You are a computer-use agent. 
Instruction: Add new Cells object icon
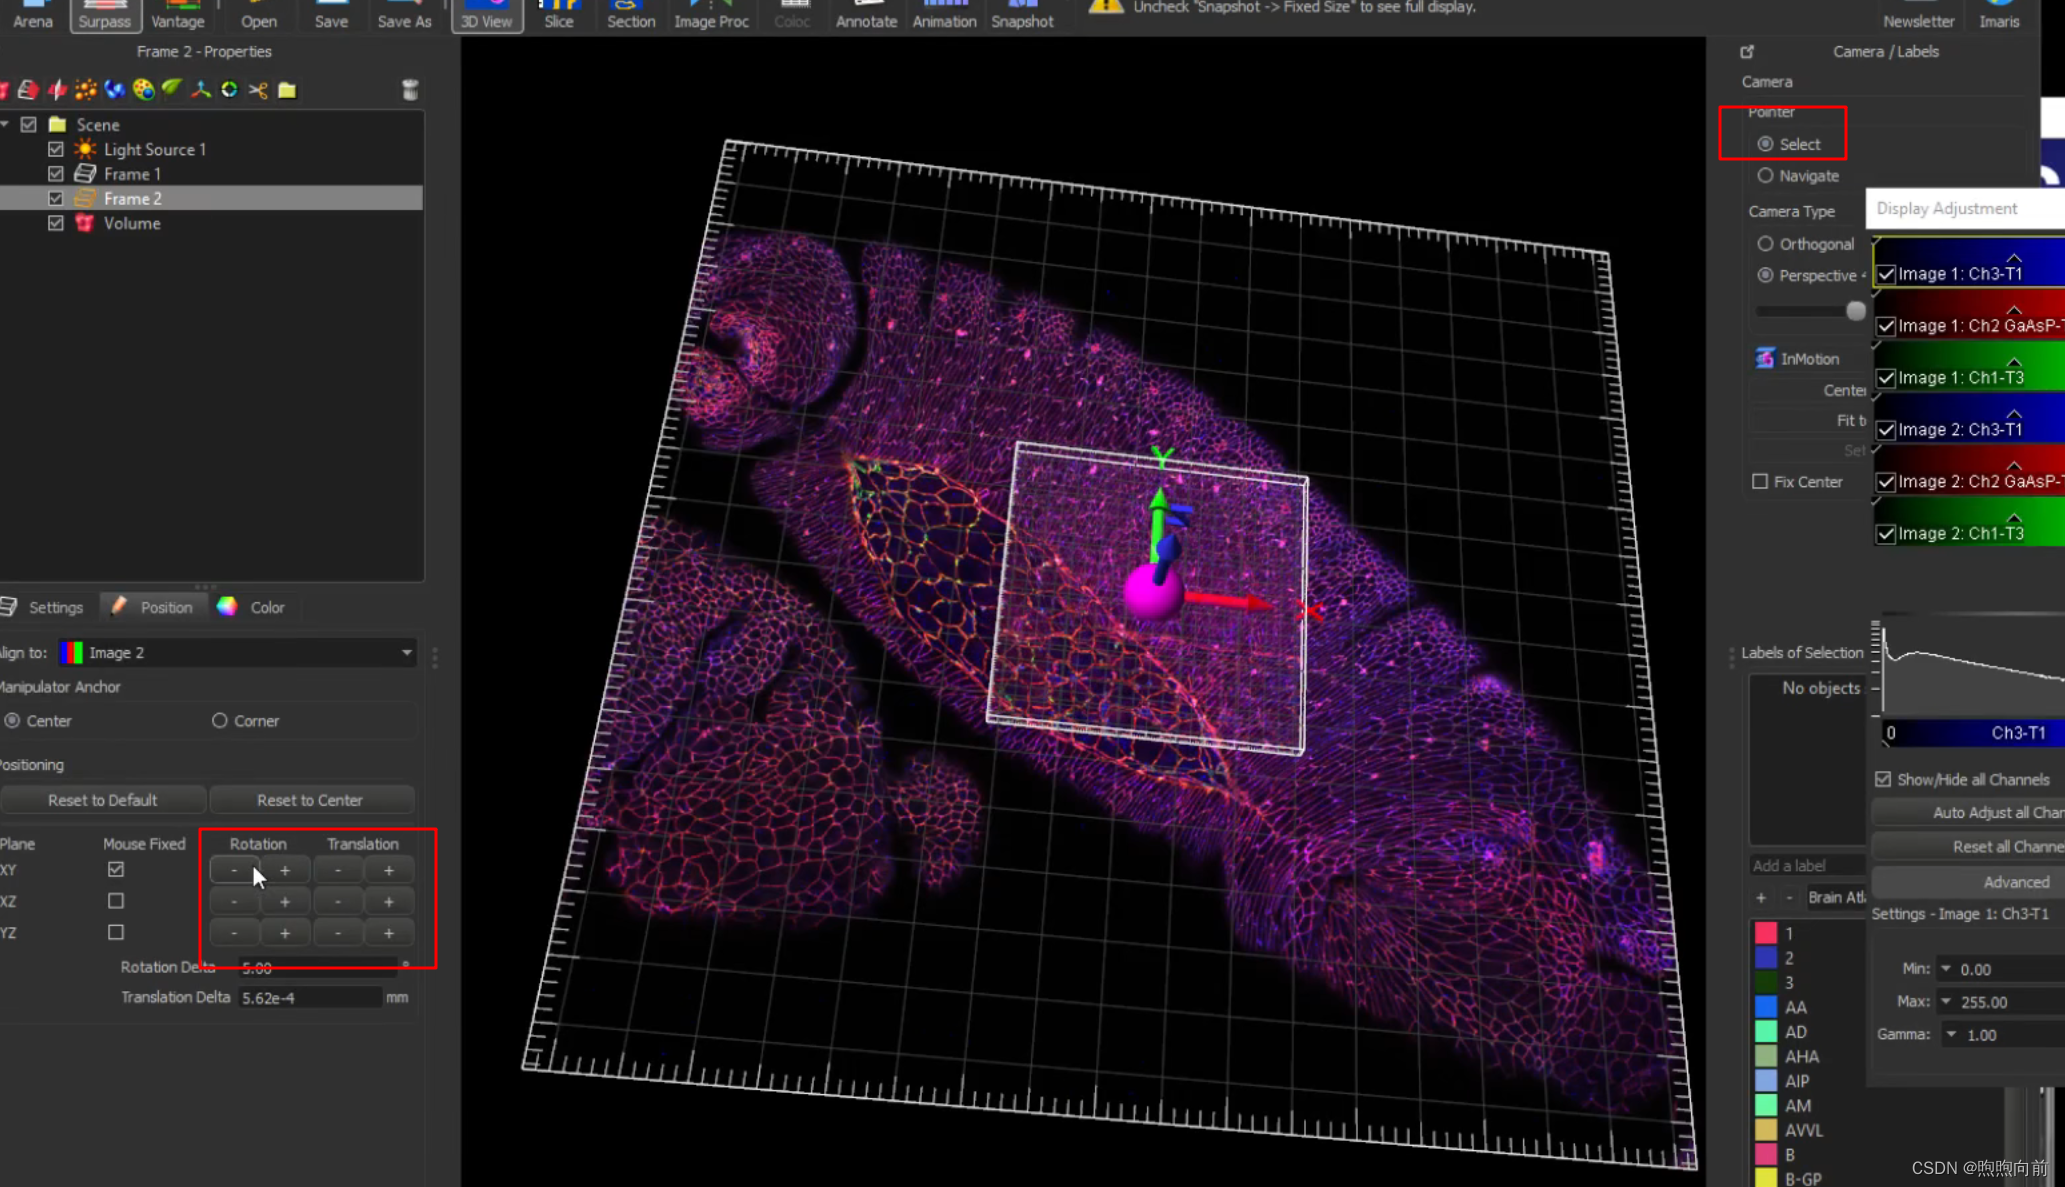pyautogui.click(x=144, y=90)
